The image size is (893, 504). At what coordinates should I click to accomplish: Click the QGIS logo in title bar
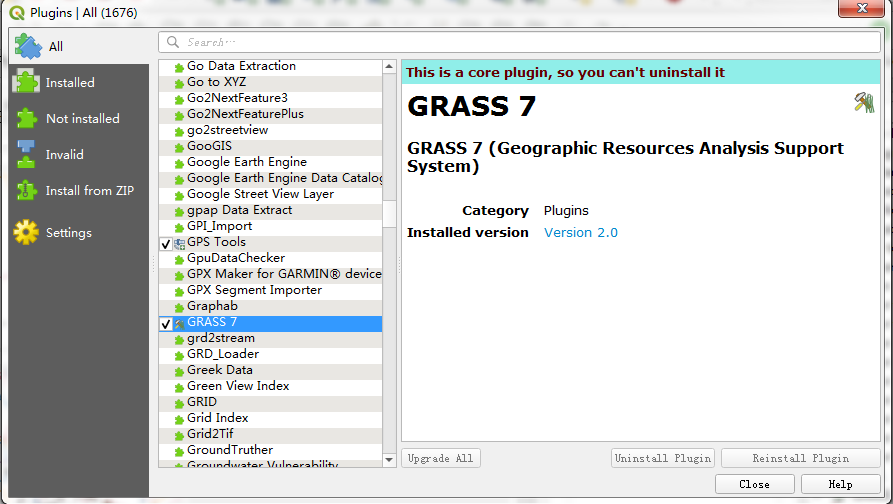click(x=17, y=12)
